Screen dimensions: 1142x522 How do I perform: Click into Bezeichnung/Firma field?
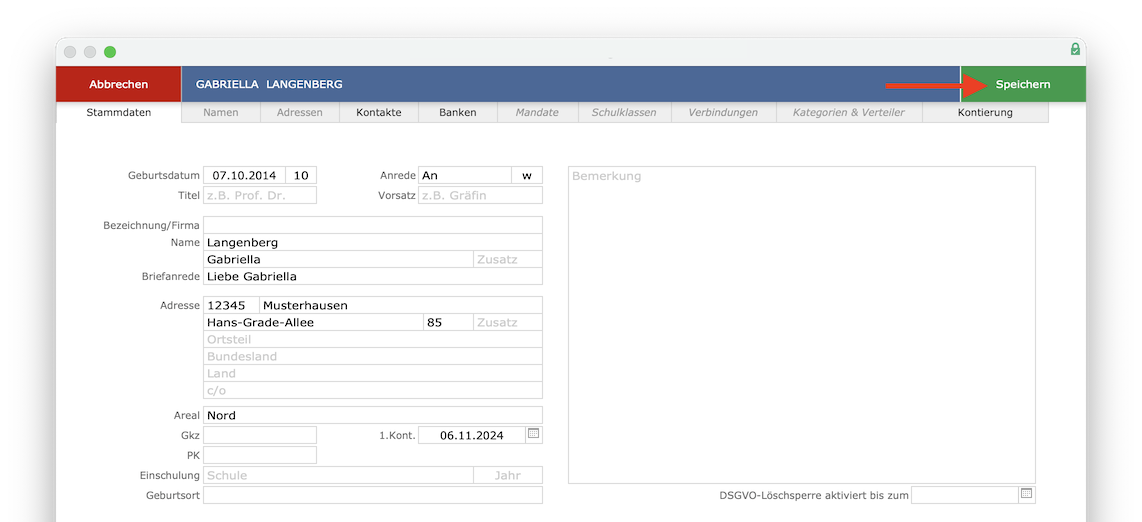click(373, 225)
